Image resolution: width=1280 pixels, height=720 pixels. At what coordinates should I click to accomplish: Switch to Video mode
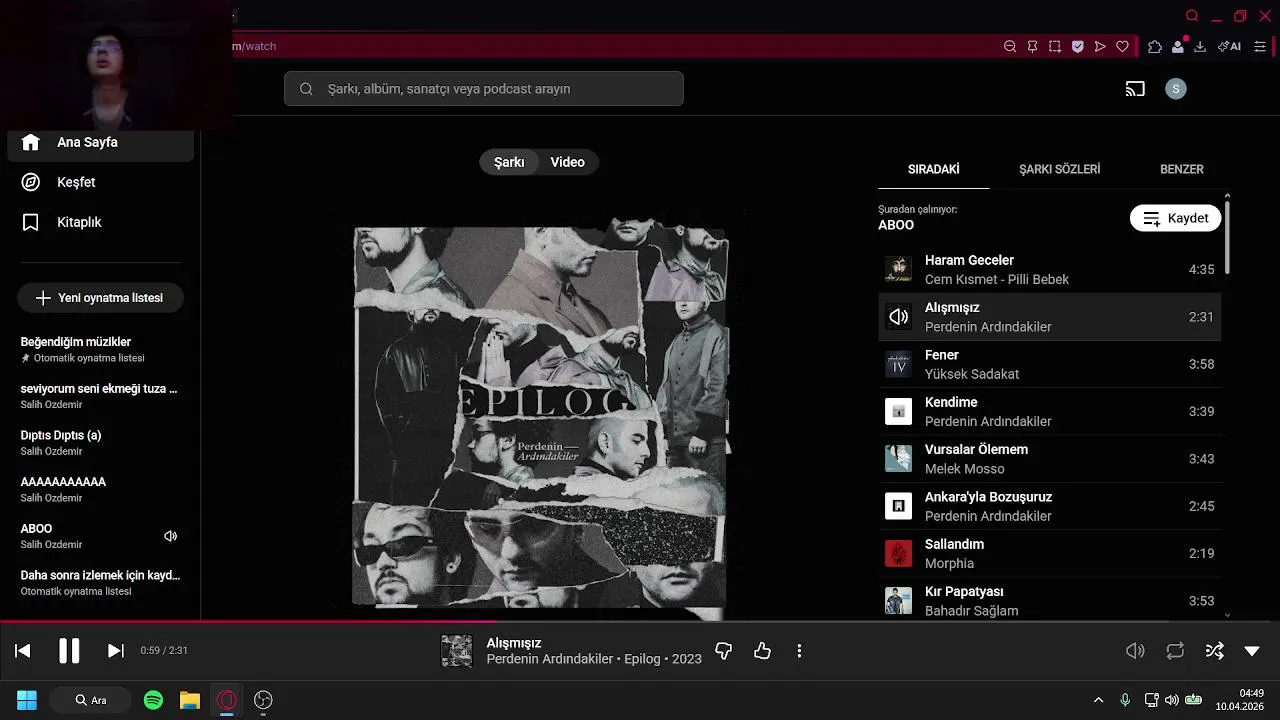click(x=567, y=162)
